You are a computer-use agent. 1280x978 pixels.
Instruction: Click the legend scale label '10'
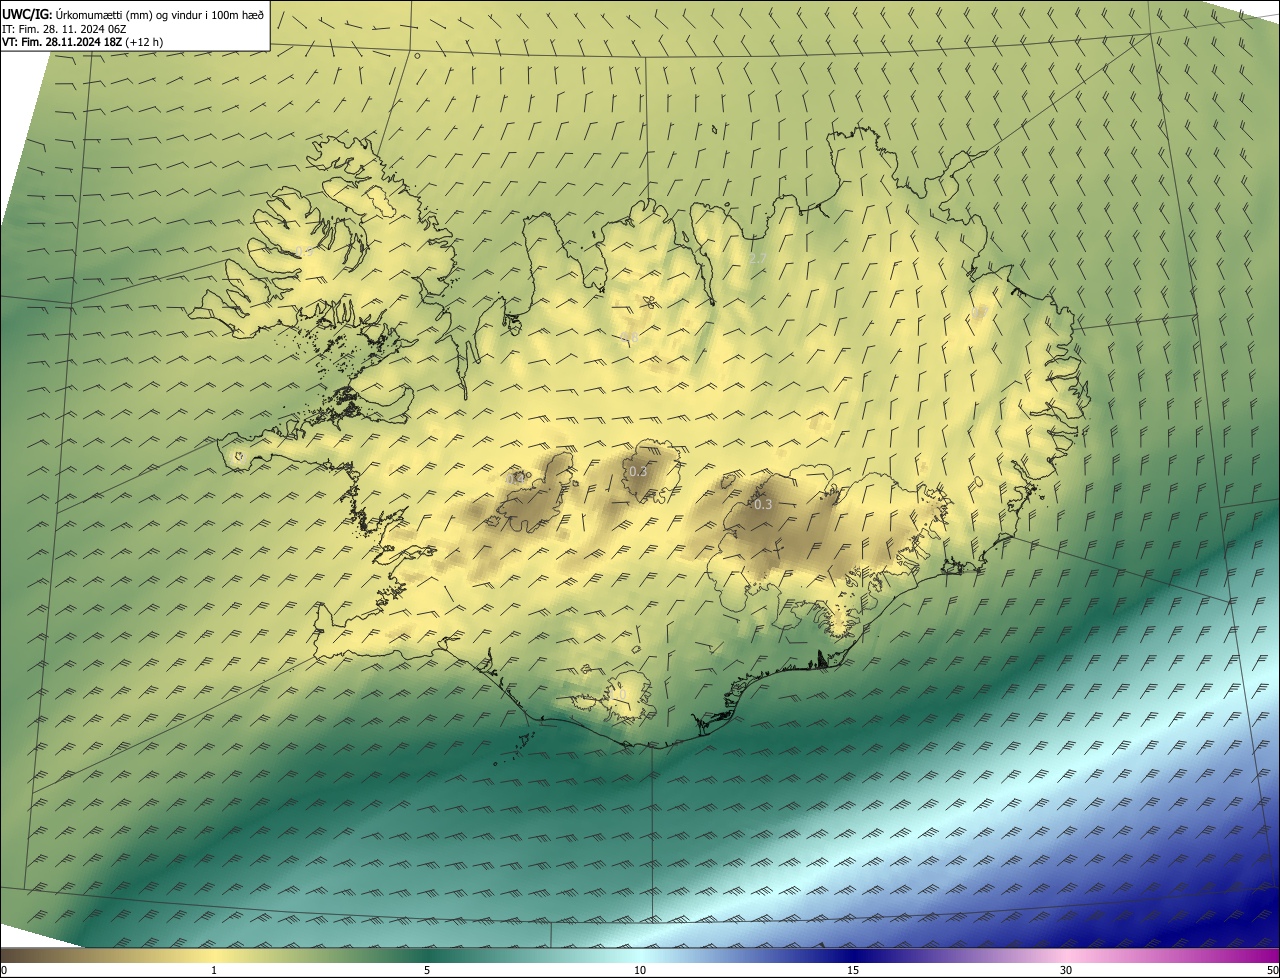(x=640, y=970)
